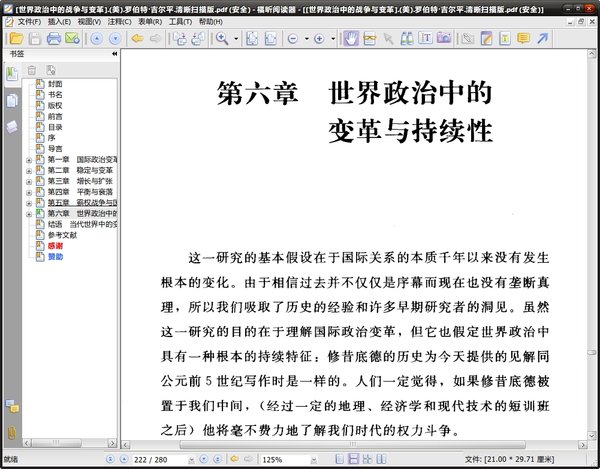Click the pages thumbnail panel icon
The image size is (600, 469).
(12, 101)
